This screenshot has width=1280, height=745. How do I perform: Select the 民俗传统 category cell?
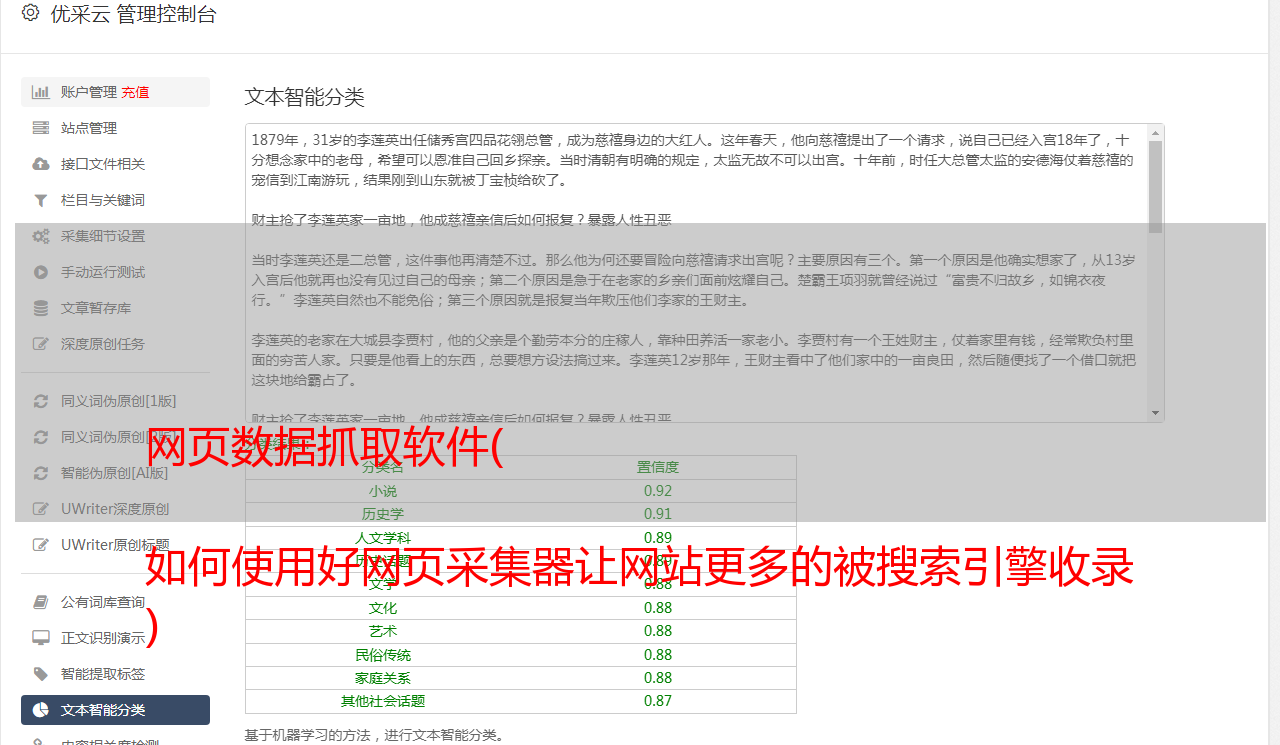tap(383, 655)
